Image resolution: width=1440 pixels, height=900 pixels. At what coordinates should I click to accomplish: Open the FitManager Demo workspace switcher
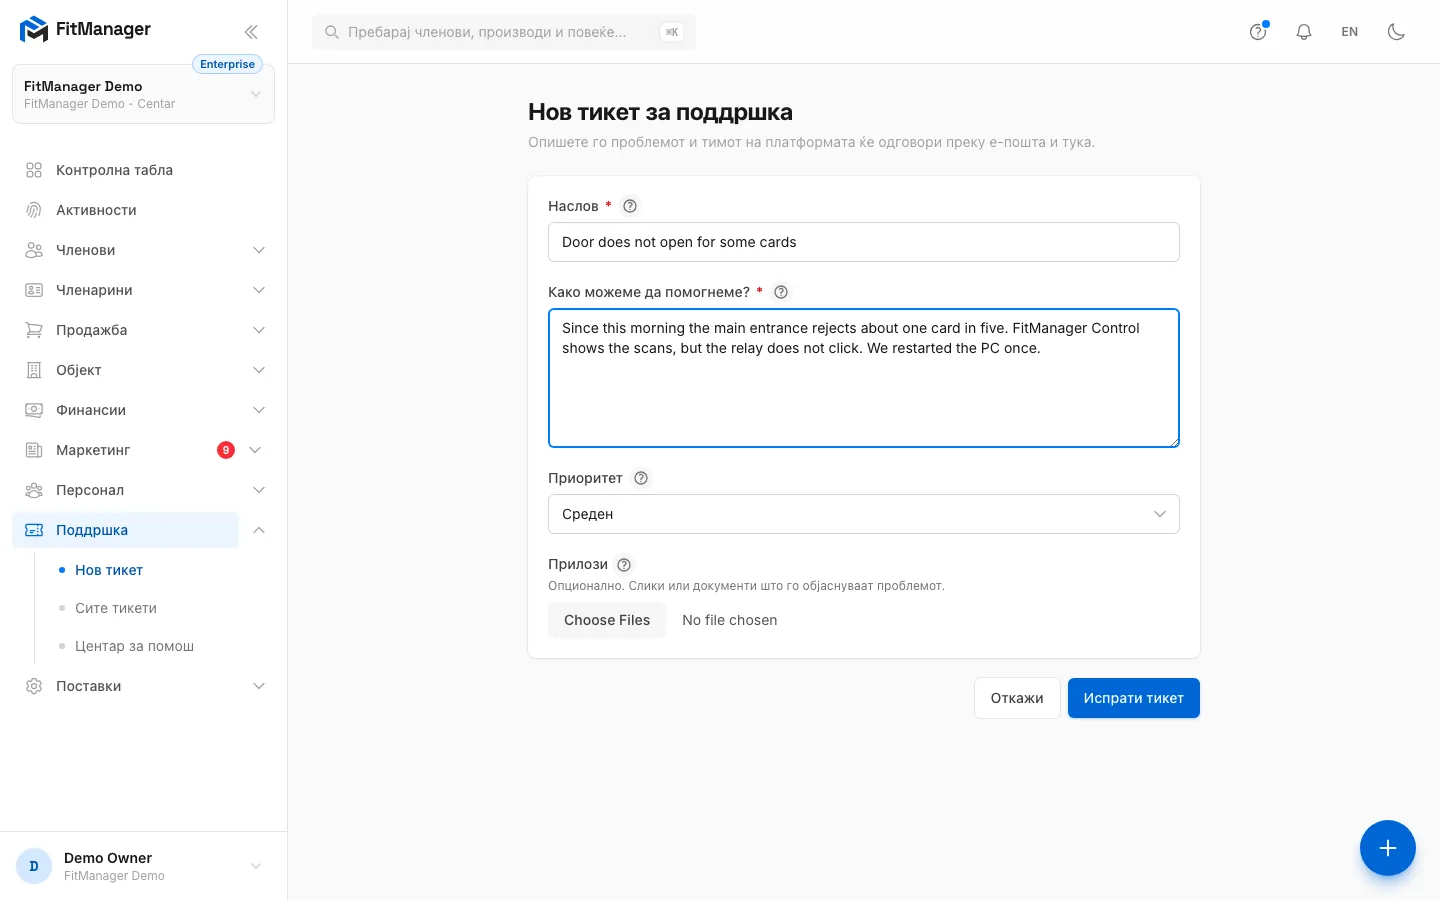pos(143,94)
